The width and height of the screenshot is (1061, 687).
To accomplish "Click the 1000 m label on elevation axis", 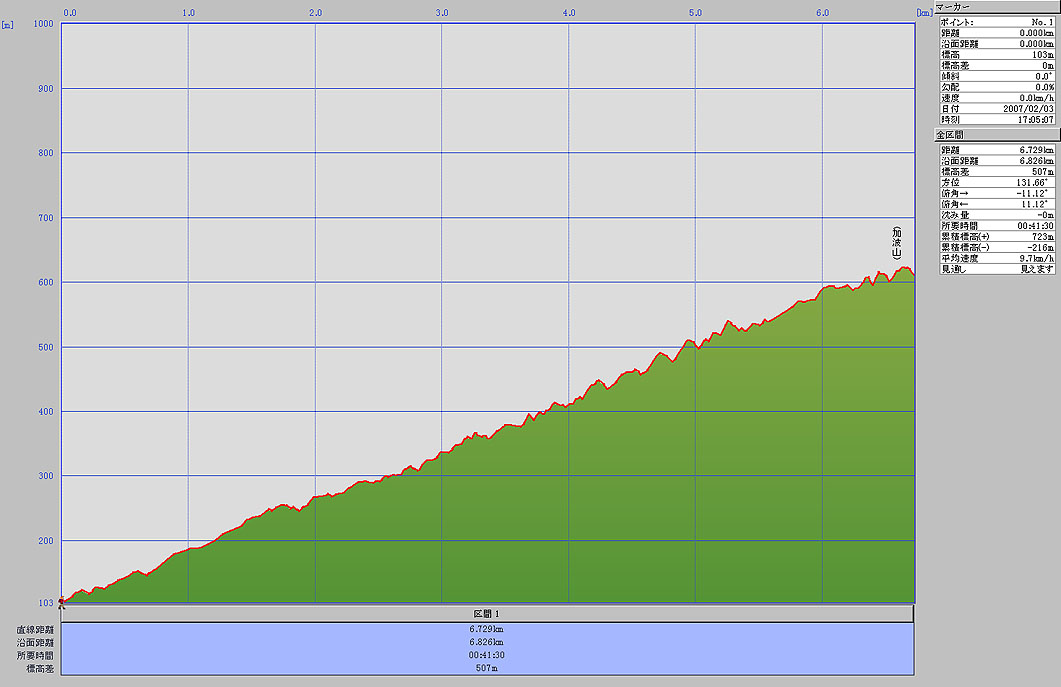I will pos(43,24).
